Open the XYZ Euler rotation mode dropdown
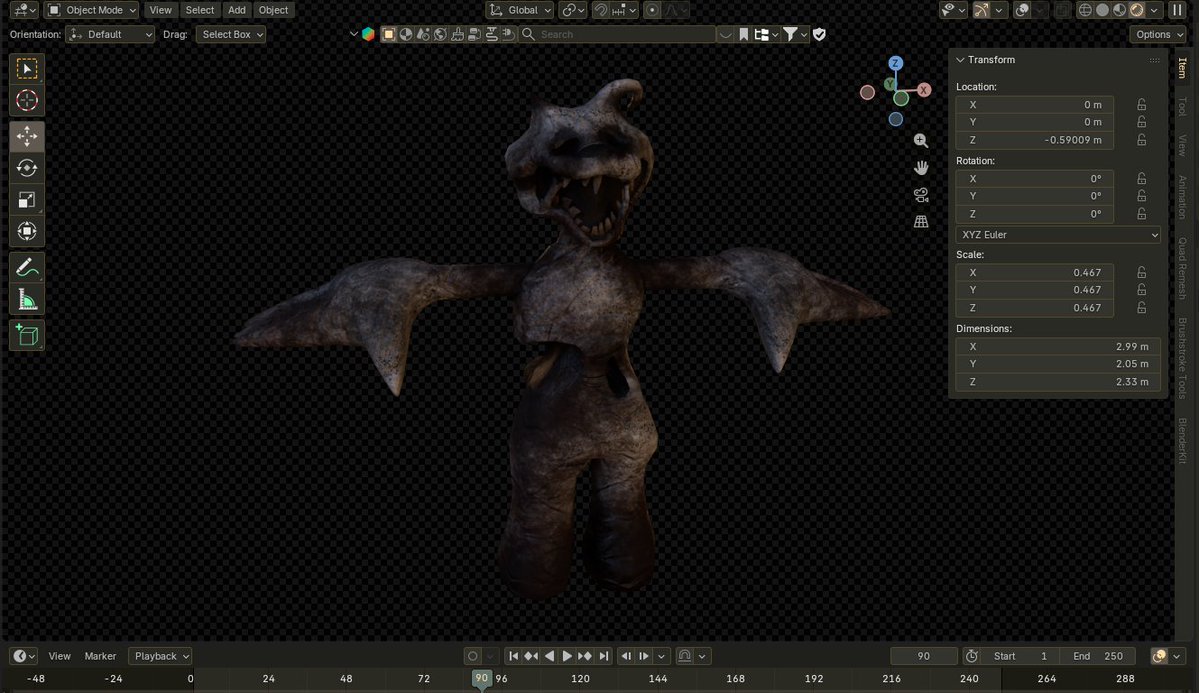This screenshot has height=693, width=1199. click(1058, 235)
